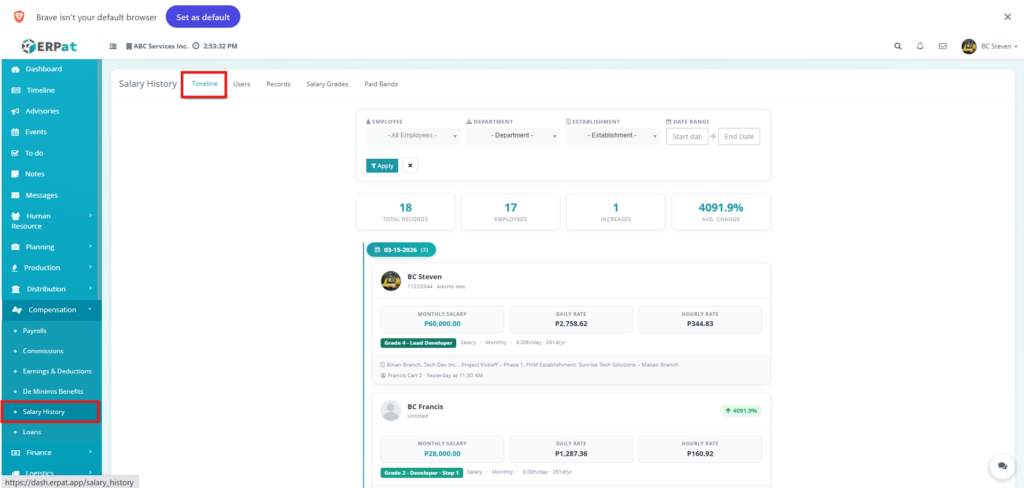This screenshot has width=1024, height=488.
Task: Click P344.83 hourly rate value
Action: tap(700, 323)
